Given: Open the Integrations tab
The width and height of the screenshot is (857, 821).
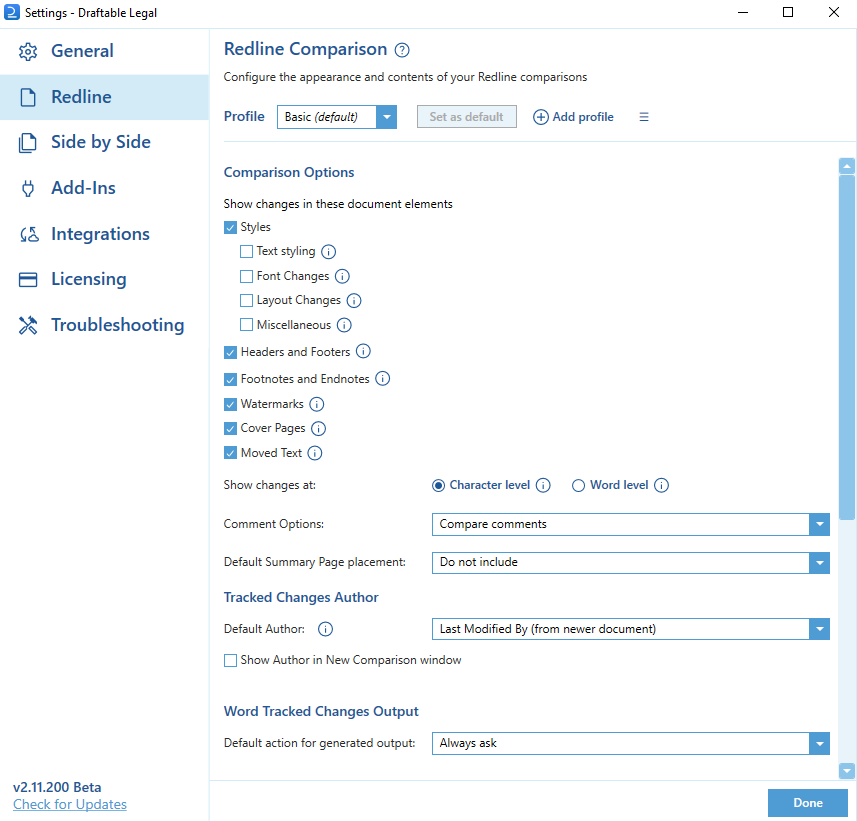Looking at the screenshot, I should point(104,234).
